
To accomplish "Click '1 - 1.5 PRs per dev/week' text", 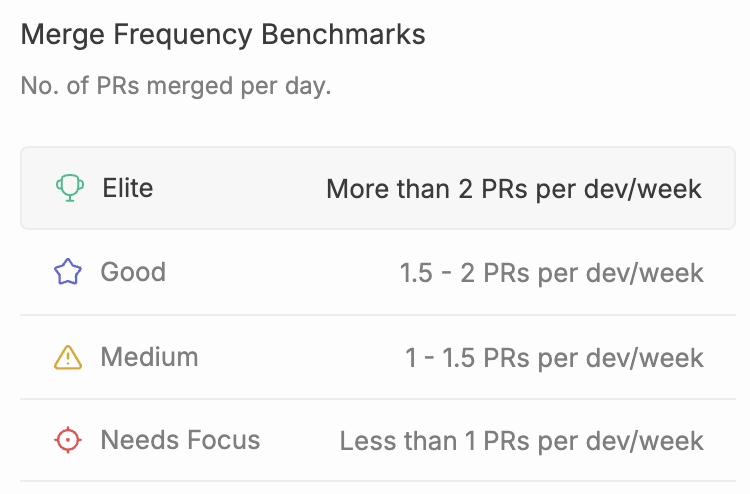I will coord(554,358).
